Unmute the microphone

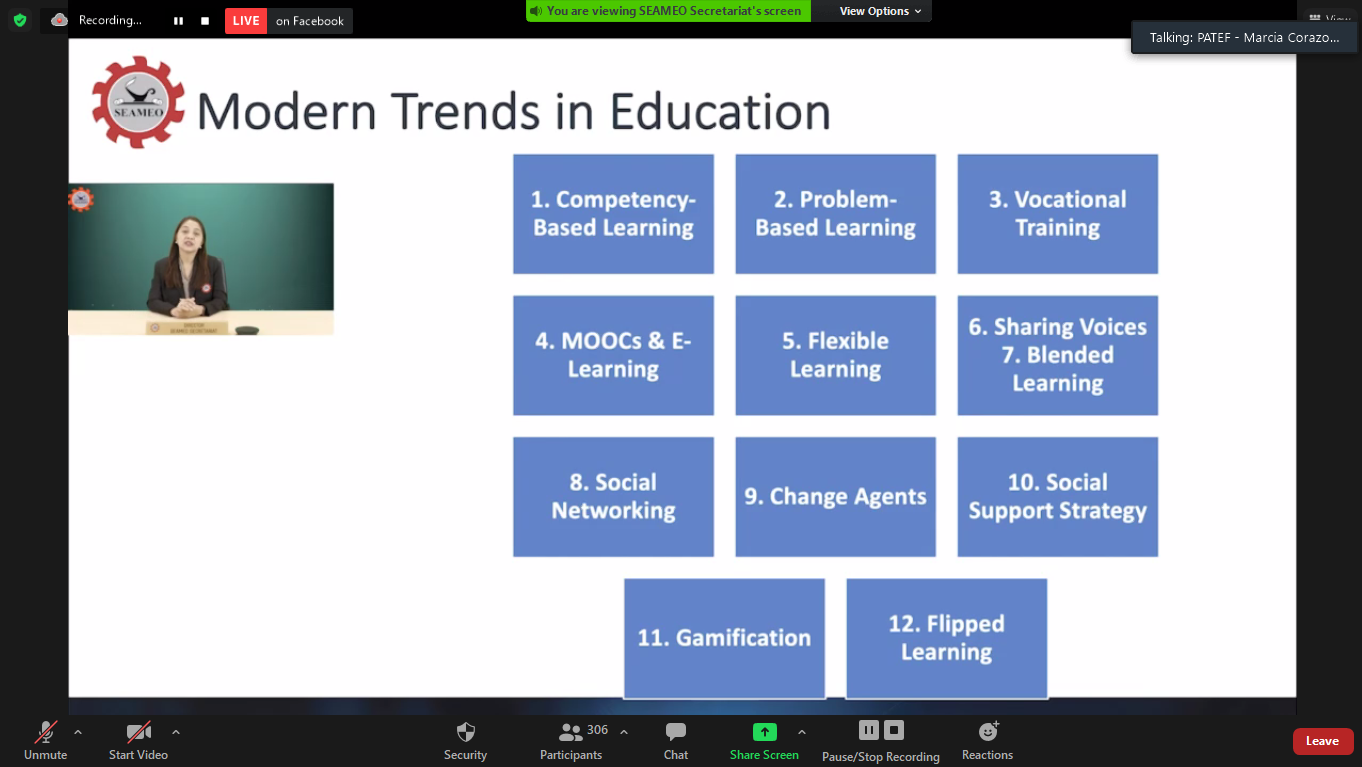click(x=46, y=732)
